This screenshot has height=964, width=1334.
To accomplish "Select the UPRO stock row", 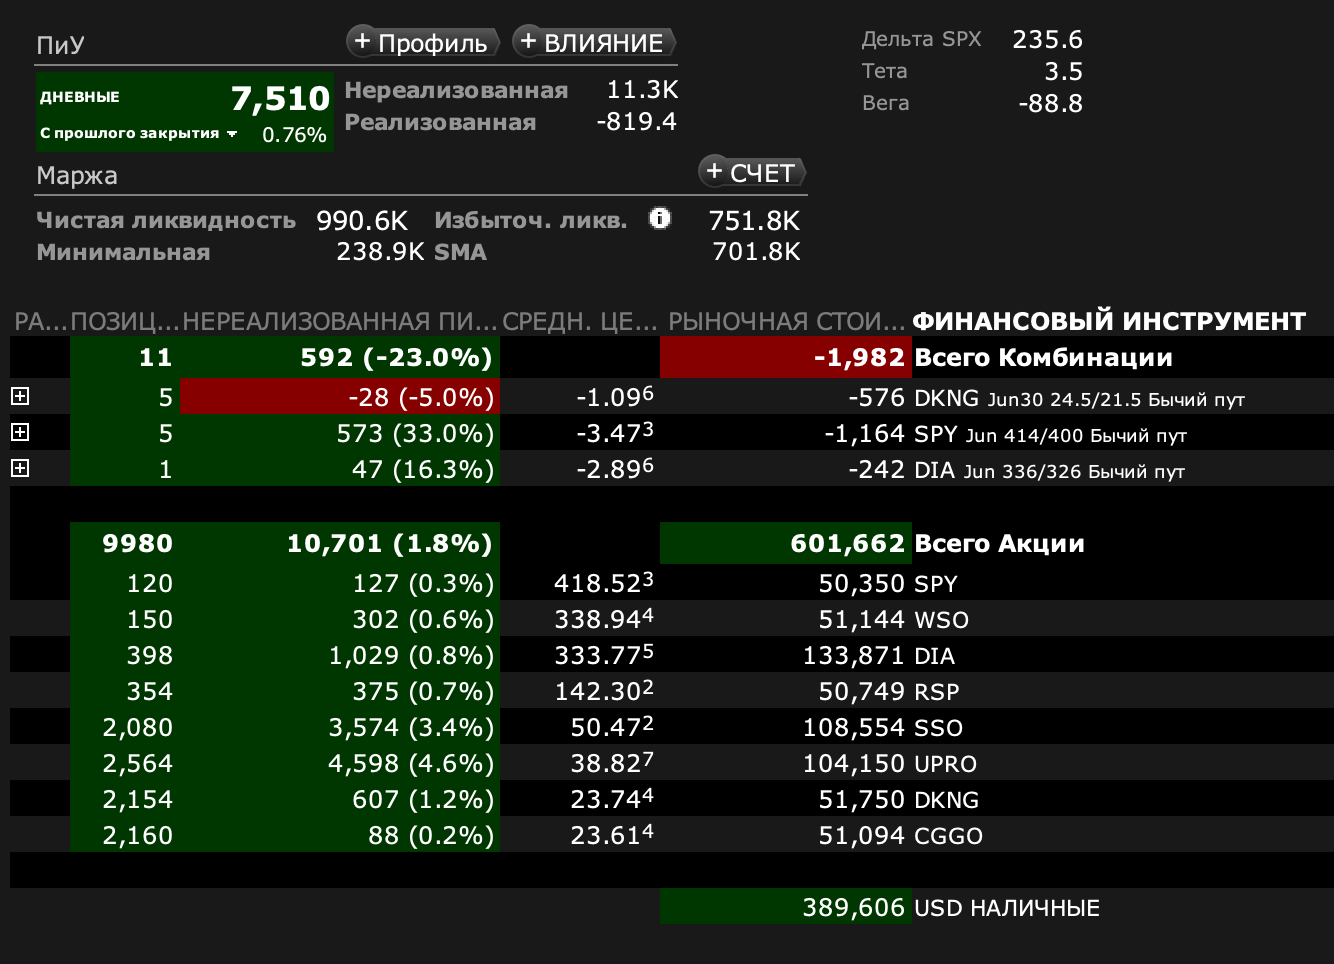I will [x=671, y=763].
